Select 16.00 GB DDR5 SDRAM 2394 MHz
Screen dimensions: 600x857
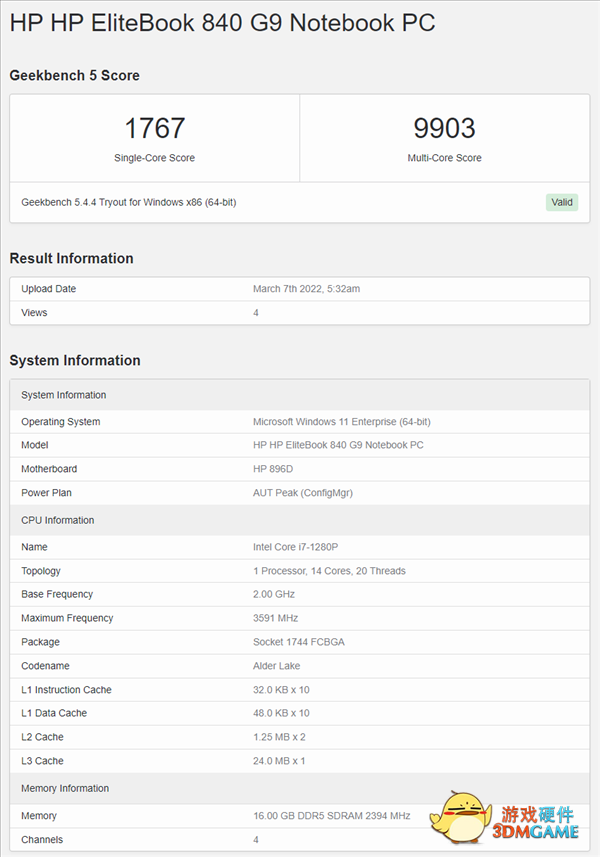[332, 815]
